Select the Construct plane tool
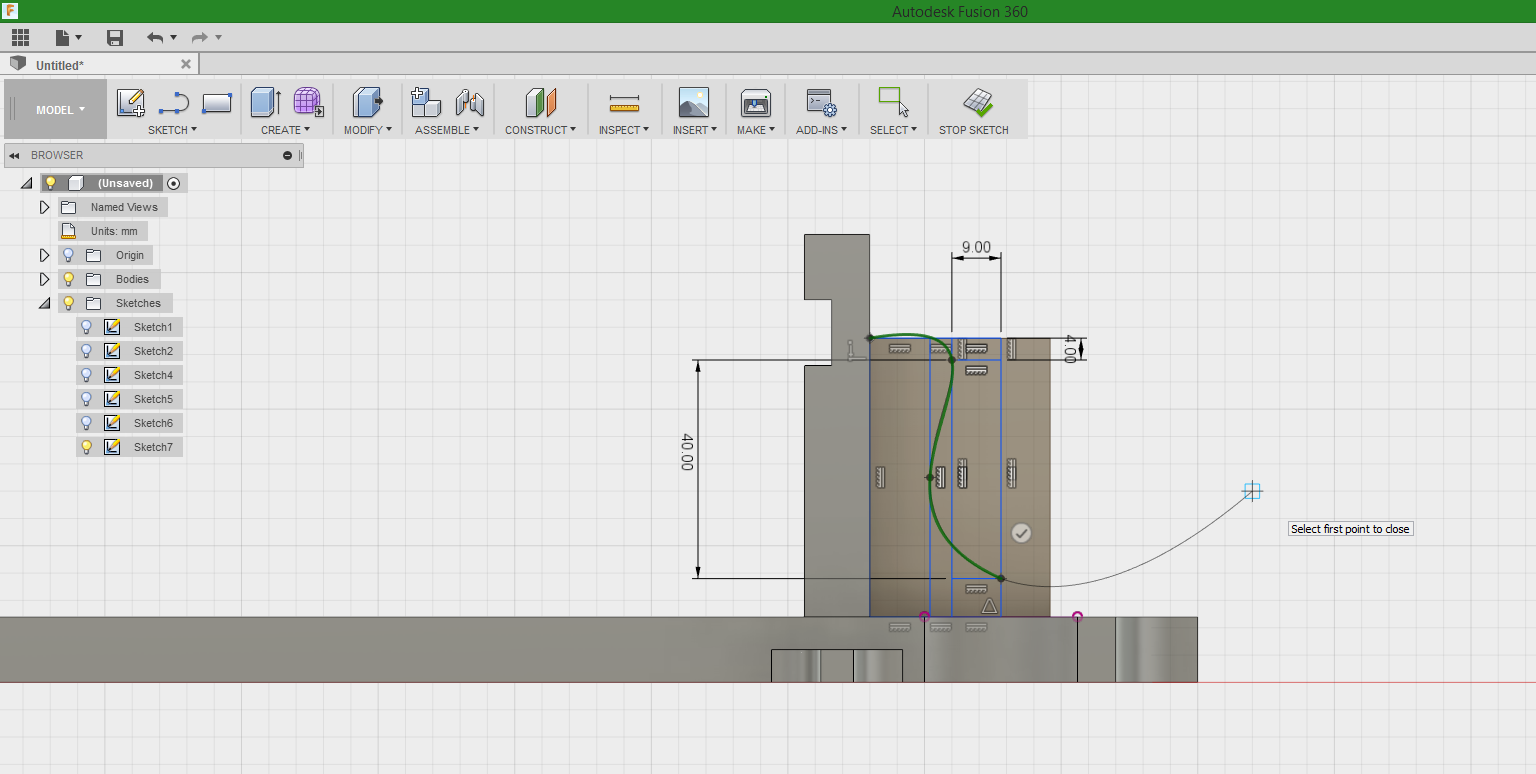The image size is (1536, 774). coord(540,102)
